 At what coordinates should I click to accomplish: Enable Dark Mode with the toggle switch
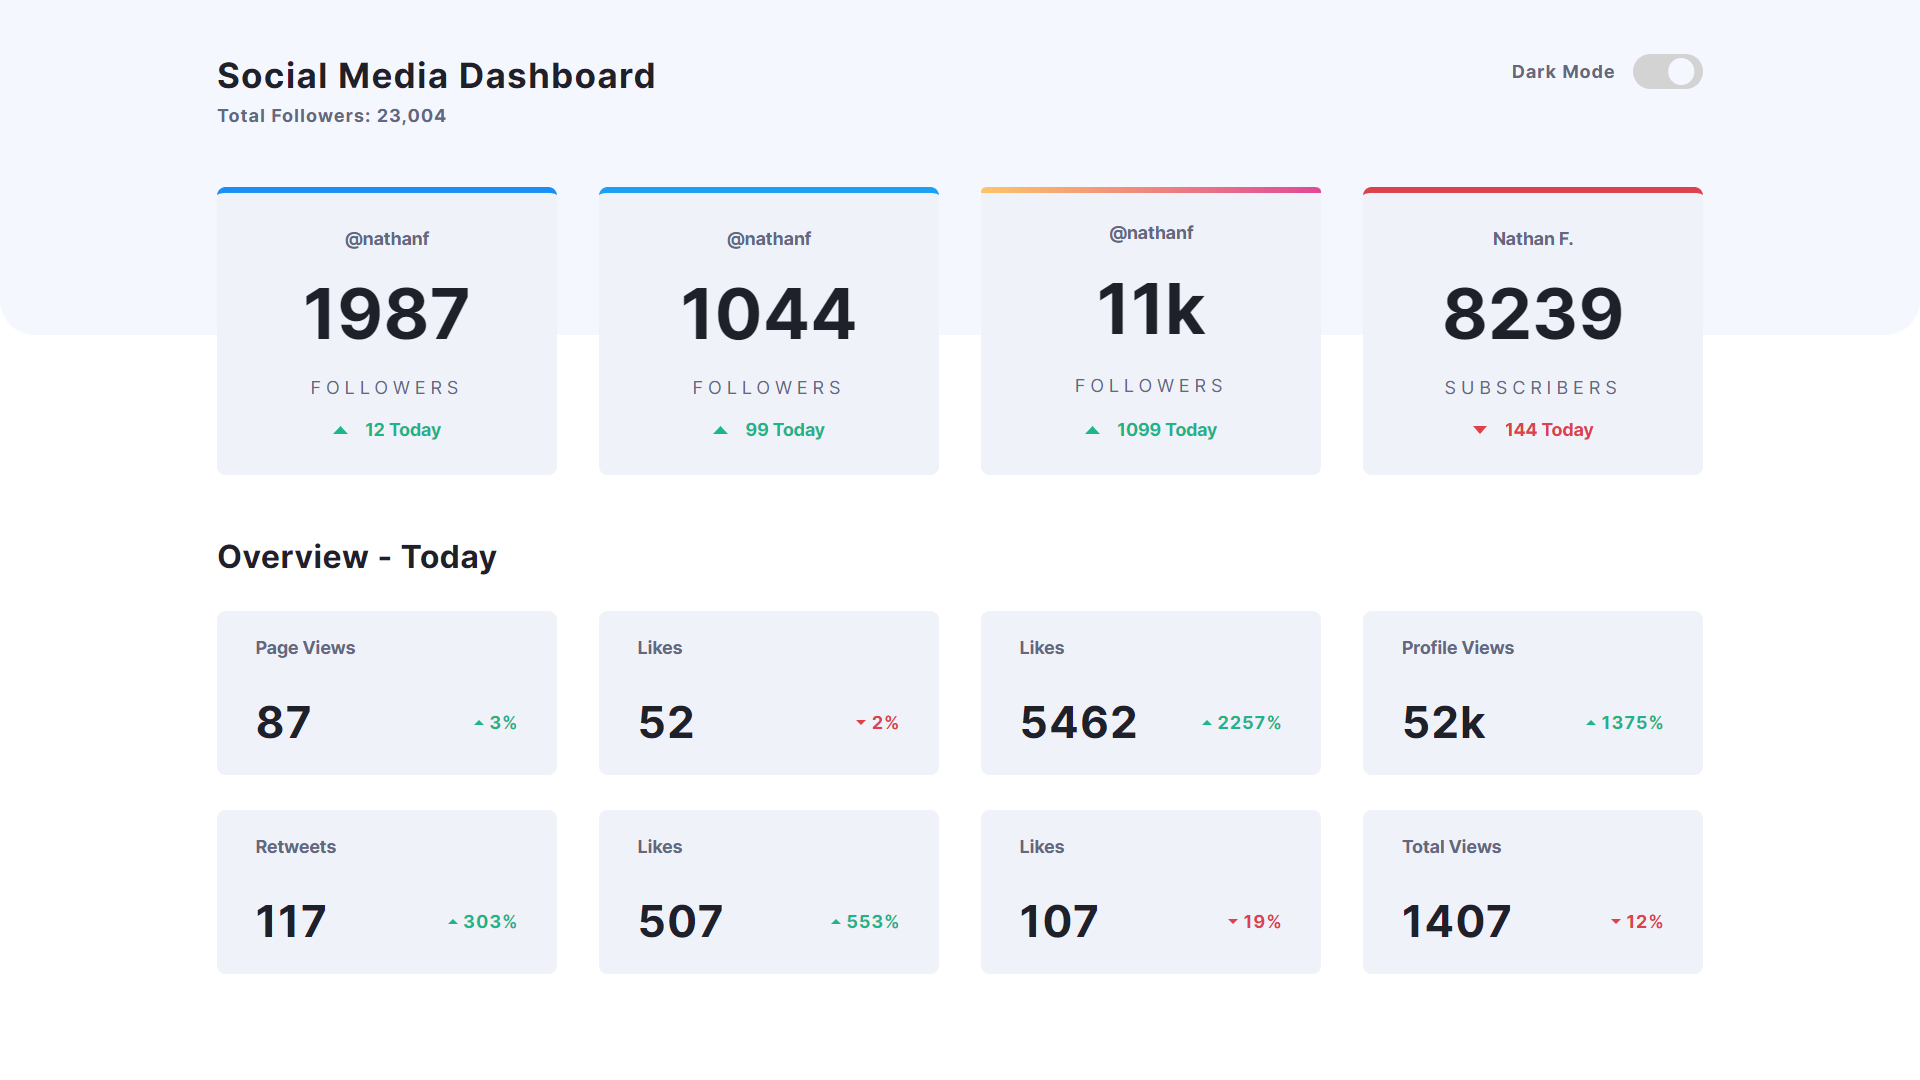coord(1667,71)
